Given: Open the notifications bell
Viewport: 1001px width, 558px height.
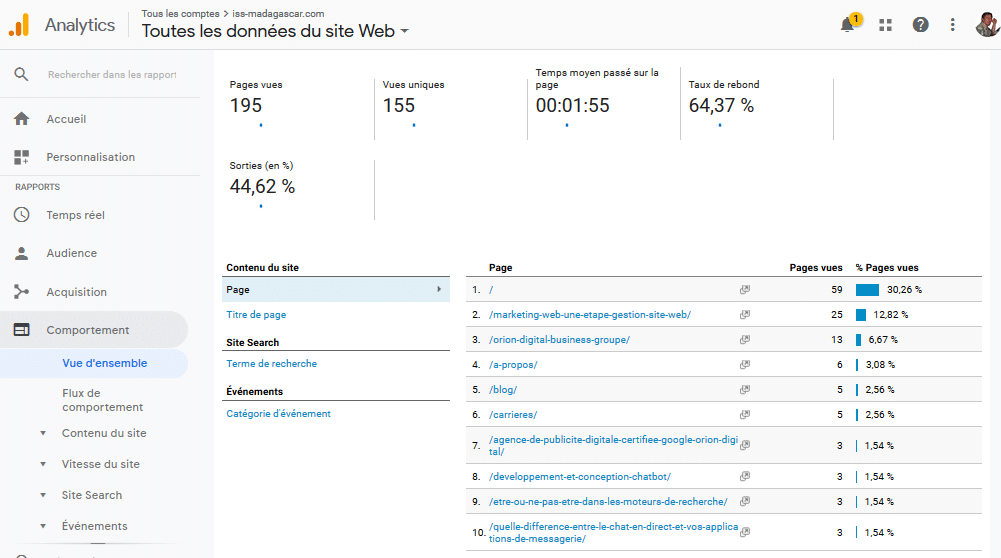Looking at the screenshot, I should tap(847, 25).
